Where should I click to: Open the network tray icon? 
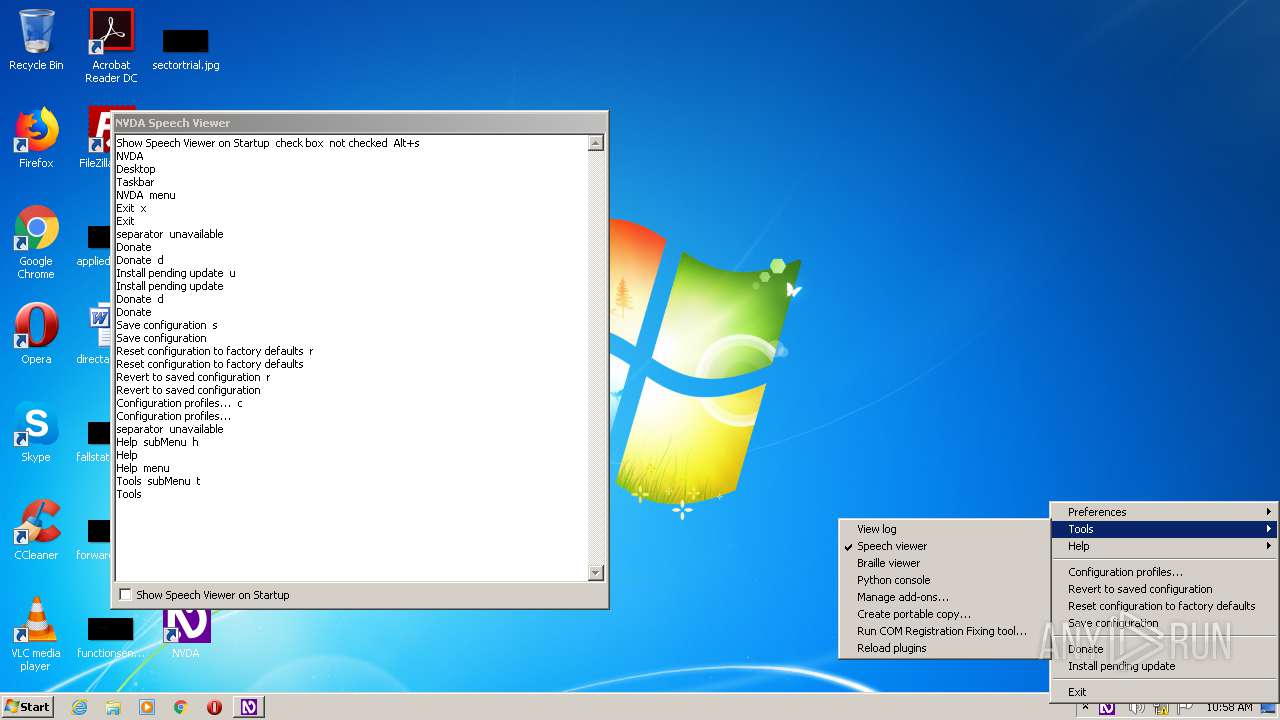(x=1160, y=707)
